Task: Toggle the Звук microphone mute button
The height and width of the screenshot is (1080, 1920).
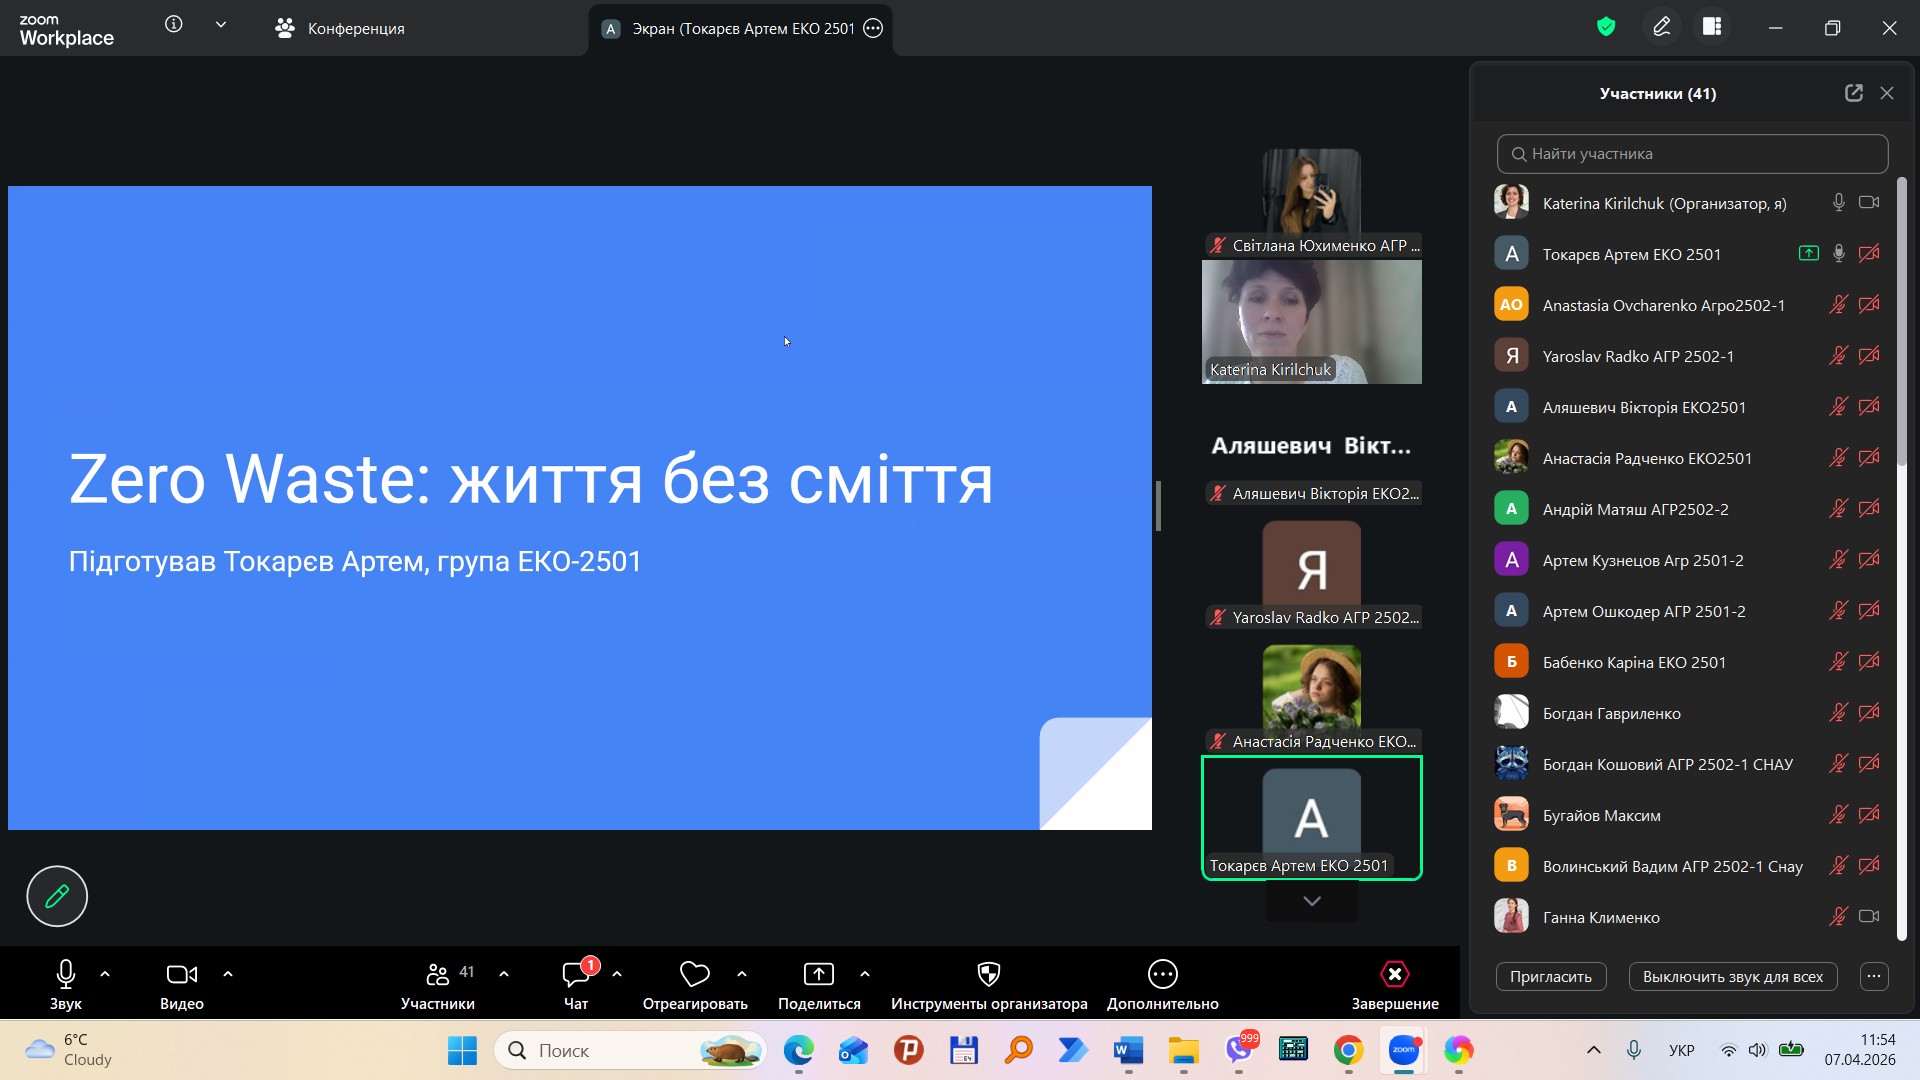Action: [x=66, y=974]
